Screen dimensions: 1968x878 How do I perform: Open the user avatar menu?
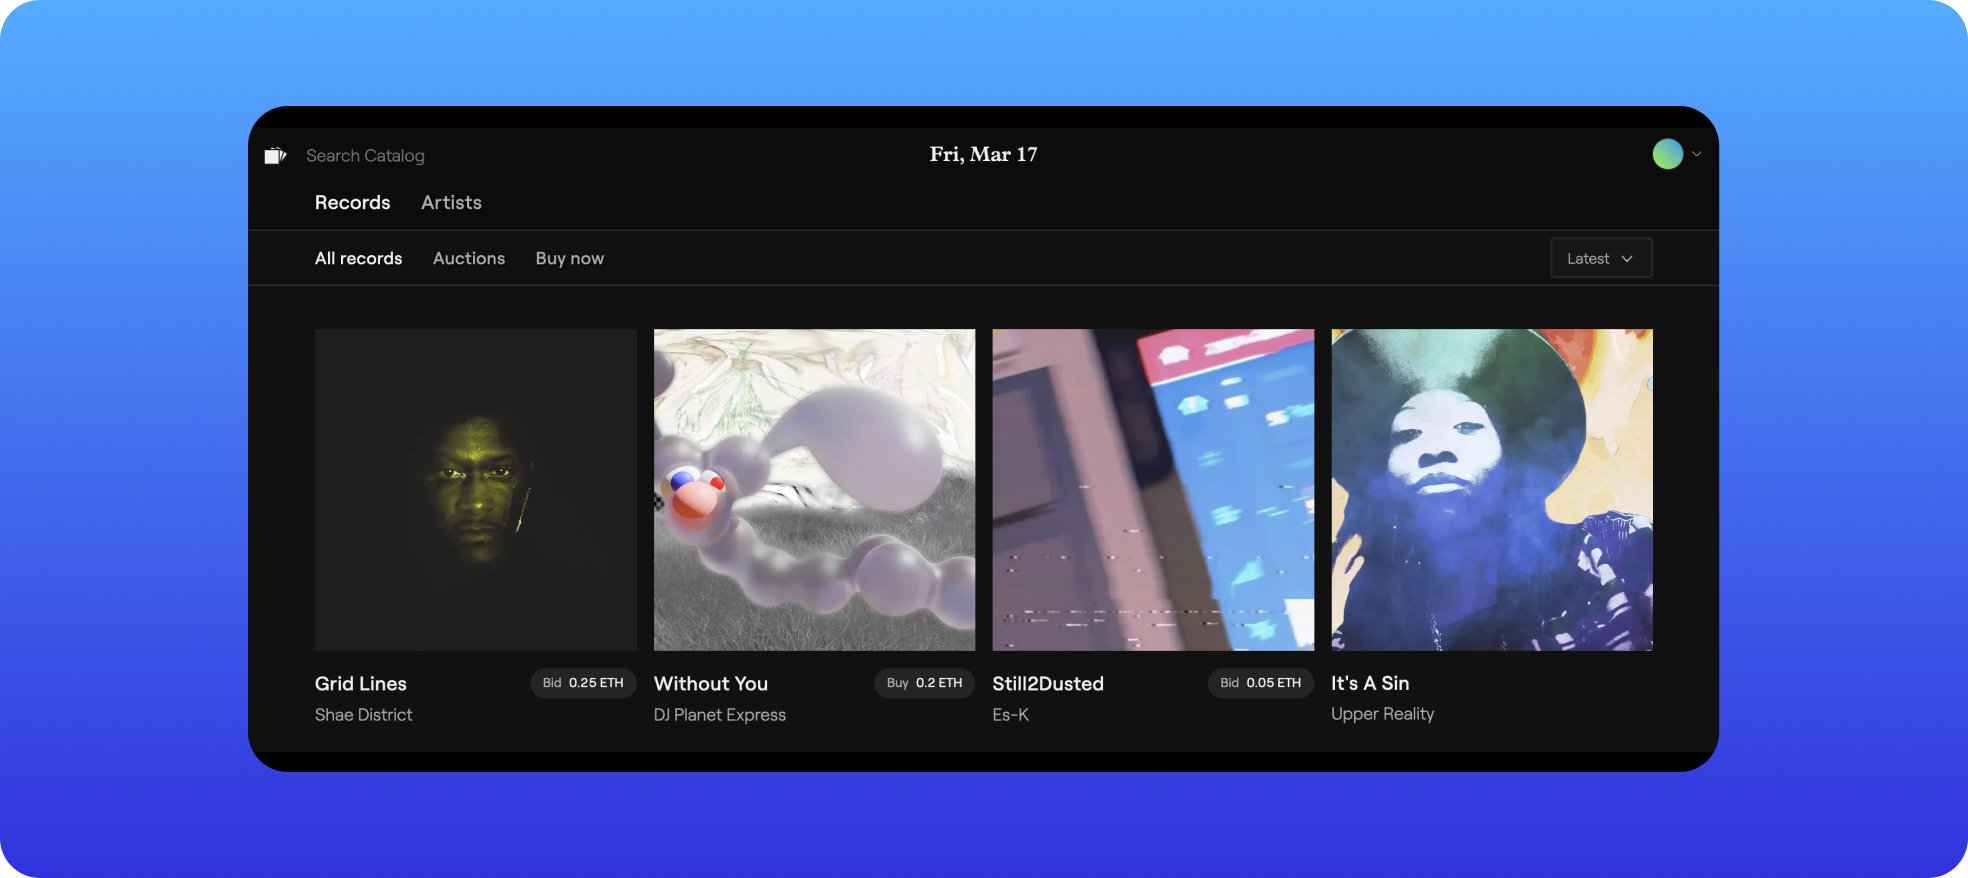1667,154
